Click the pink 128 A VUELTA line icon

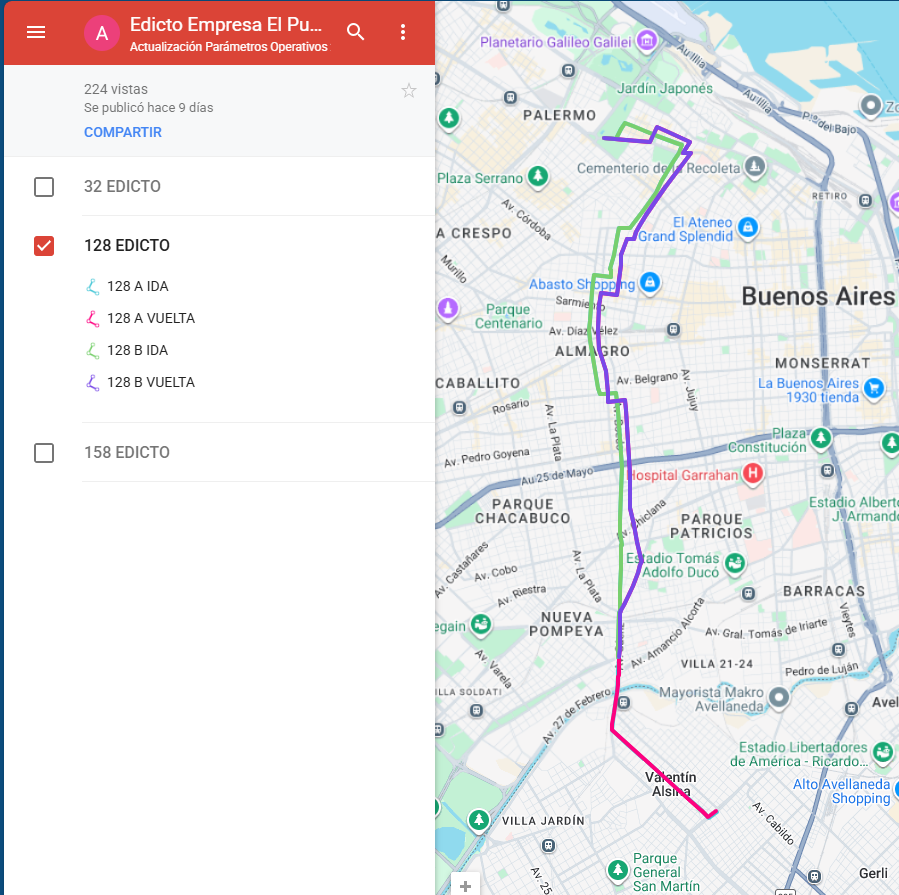(92, 318)
